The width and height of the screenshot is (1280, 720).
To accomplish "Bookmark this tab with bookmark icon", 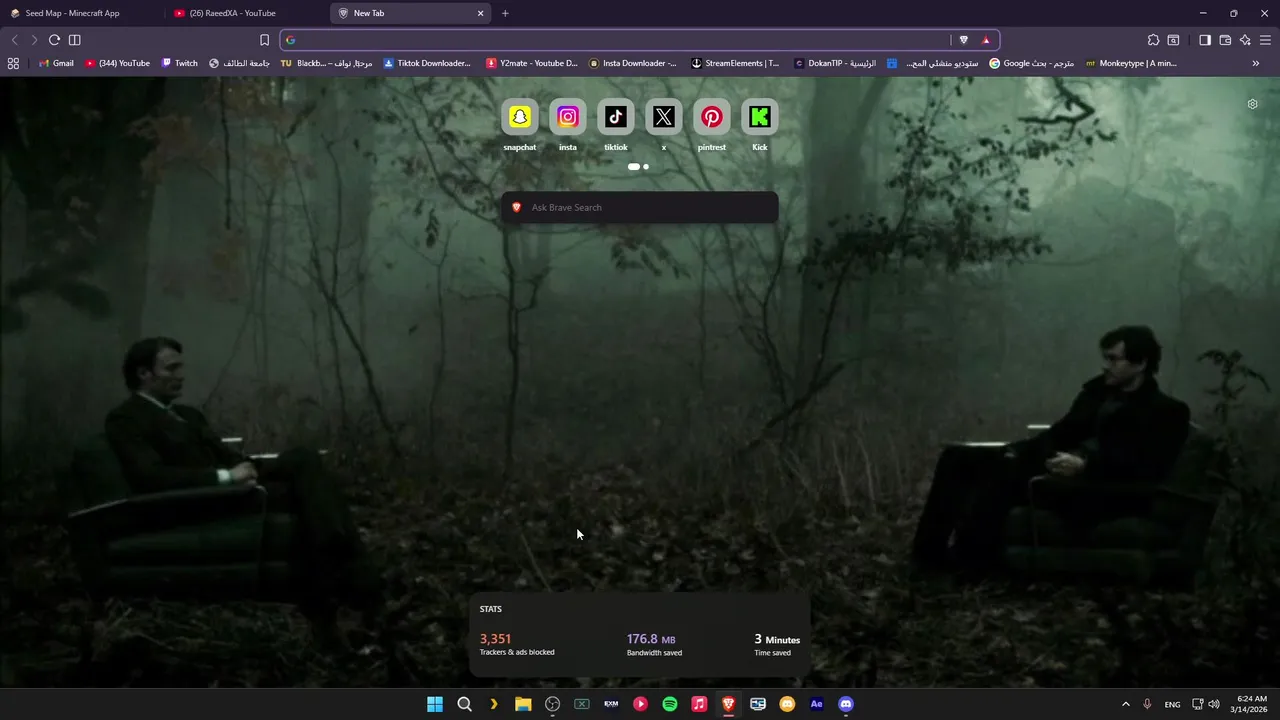I will [264, 40].
